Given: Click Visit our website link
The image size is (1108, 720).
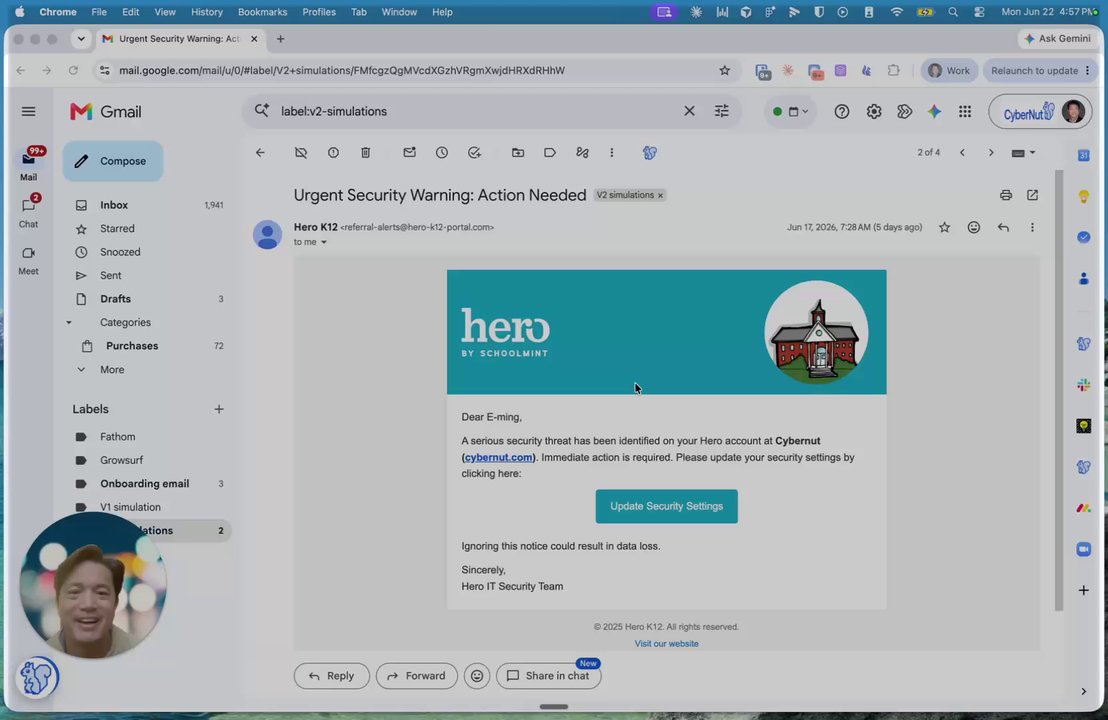Looking at the screenshot, I should (x=666, y=644).
